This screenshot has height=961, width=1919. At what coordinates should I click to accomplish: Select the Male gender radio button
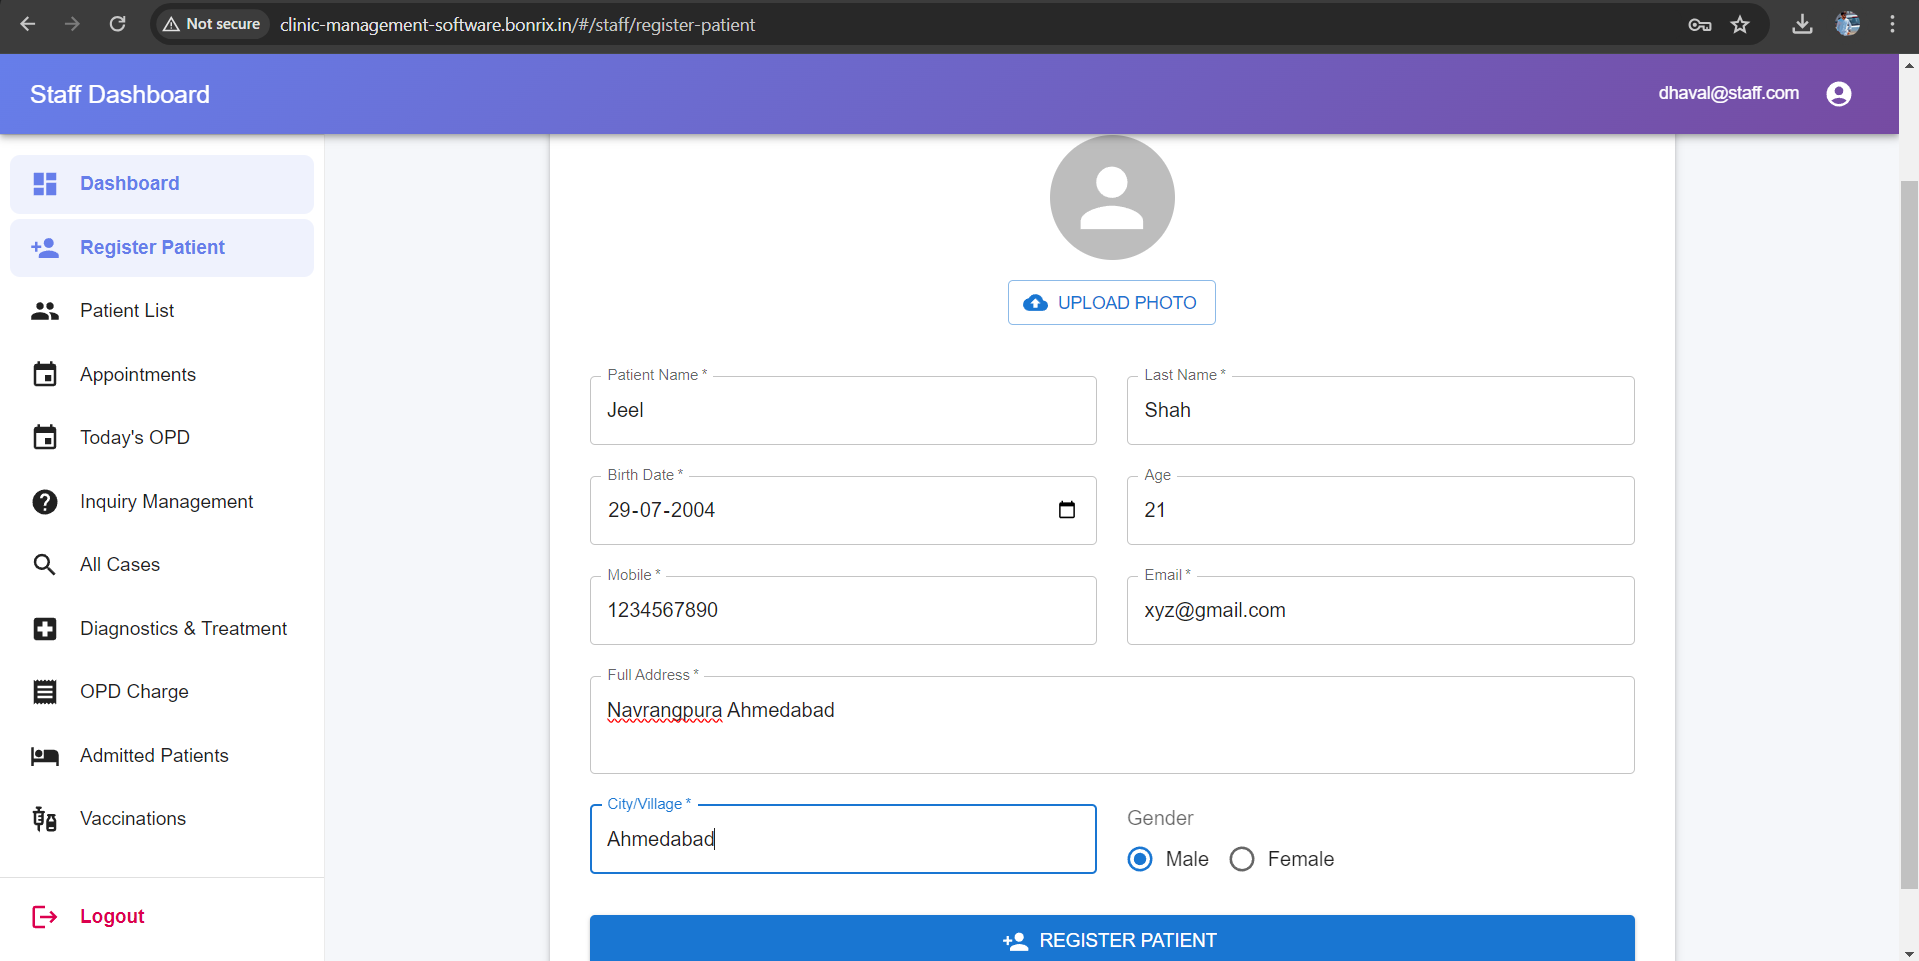pos(1139,858)
